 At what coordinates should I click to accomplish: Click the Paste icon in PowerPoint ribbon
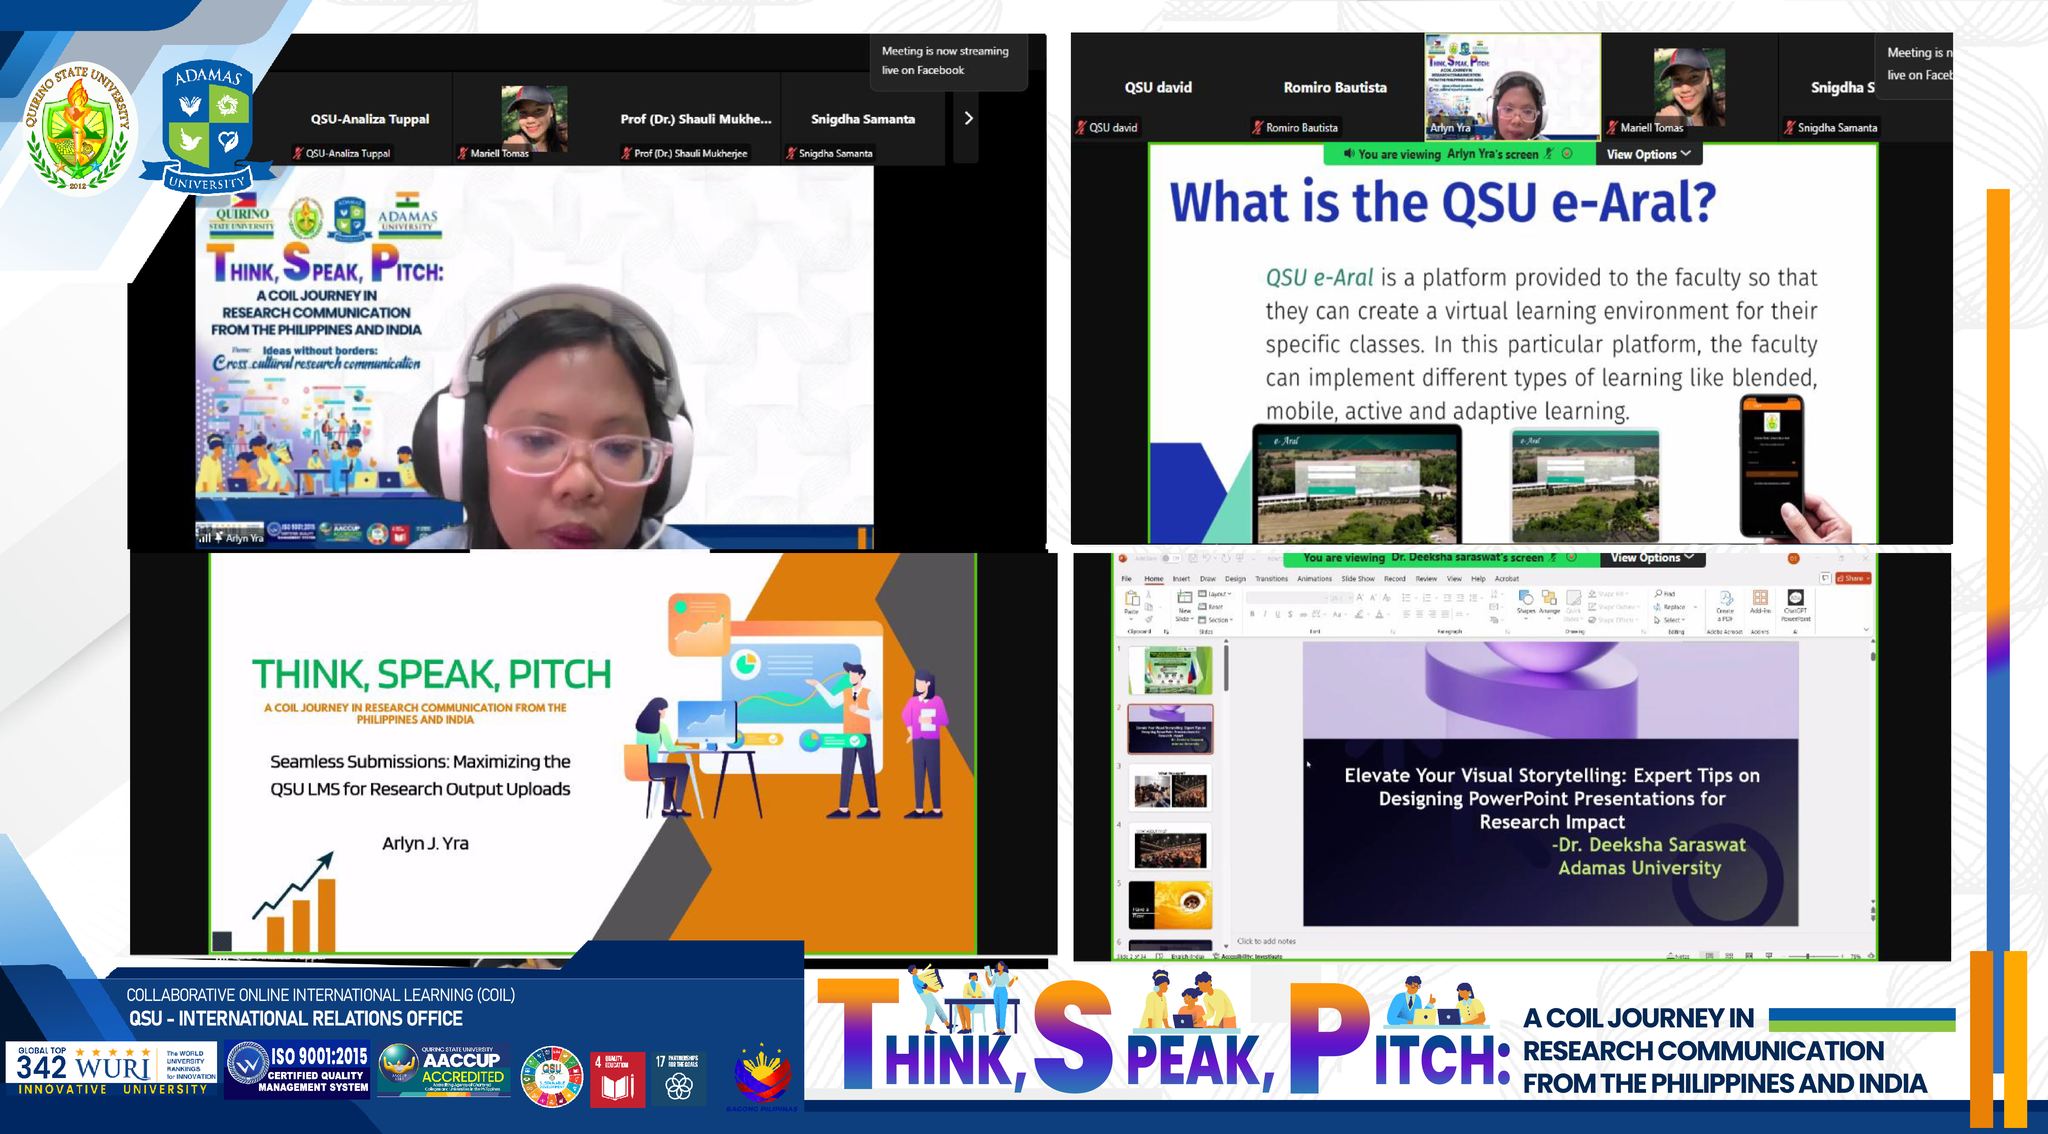(1131, 600)
